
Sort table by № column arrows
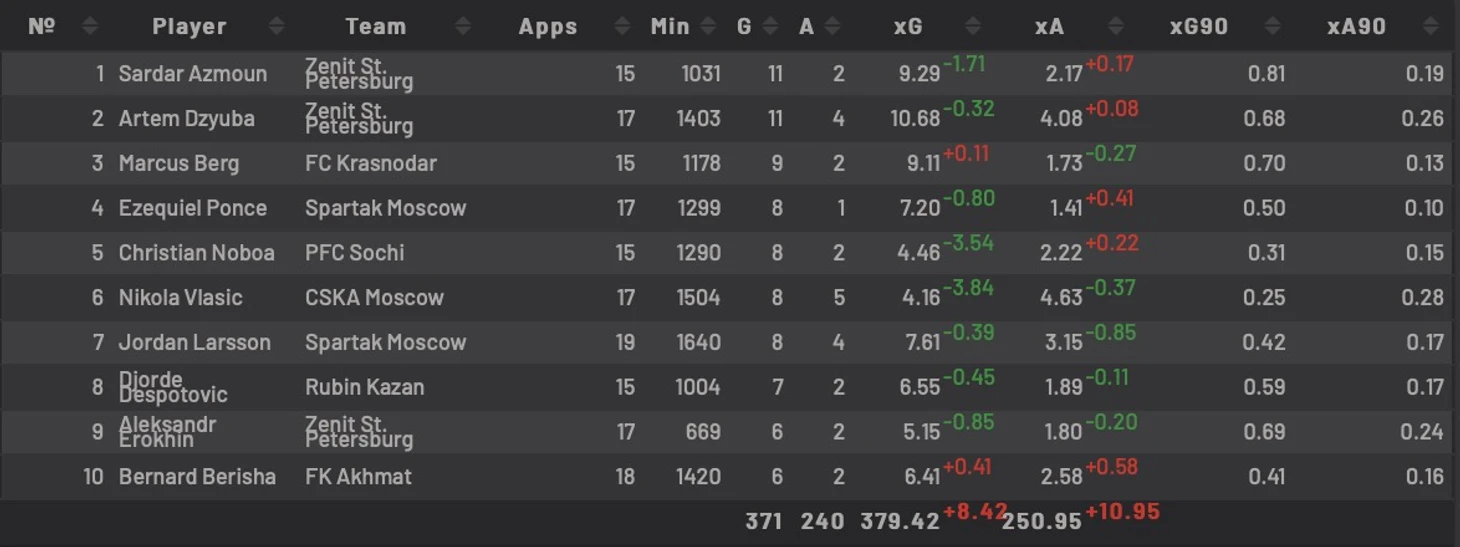[x=89, y=27]
